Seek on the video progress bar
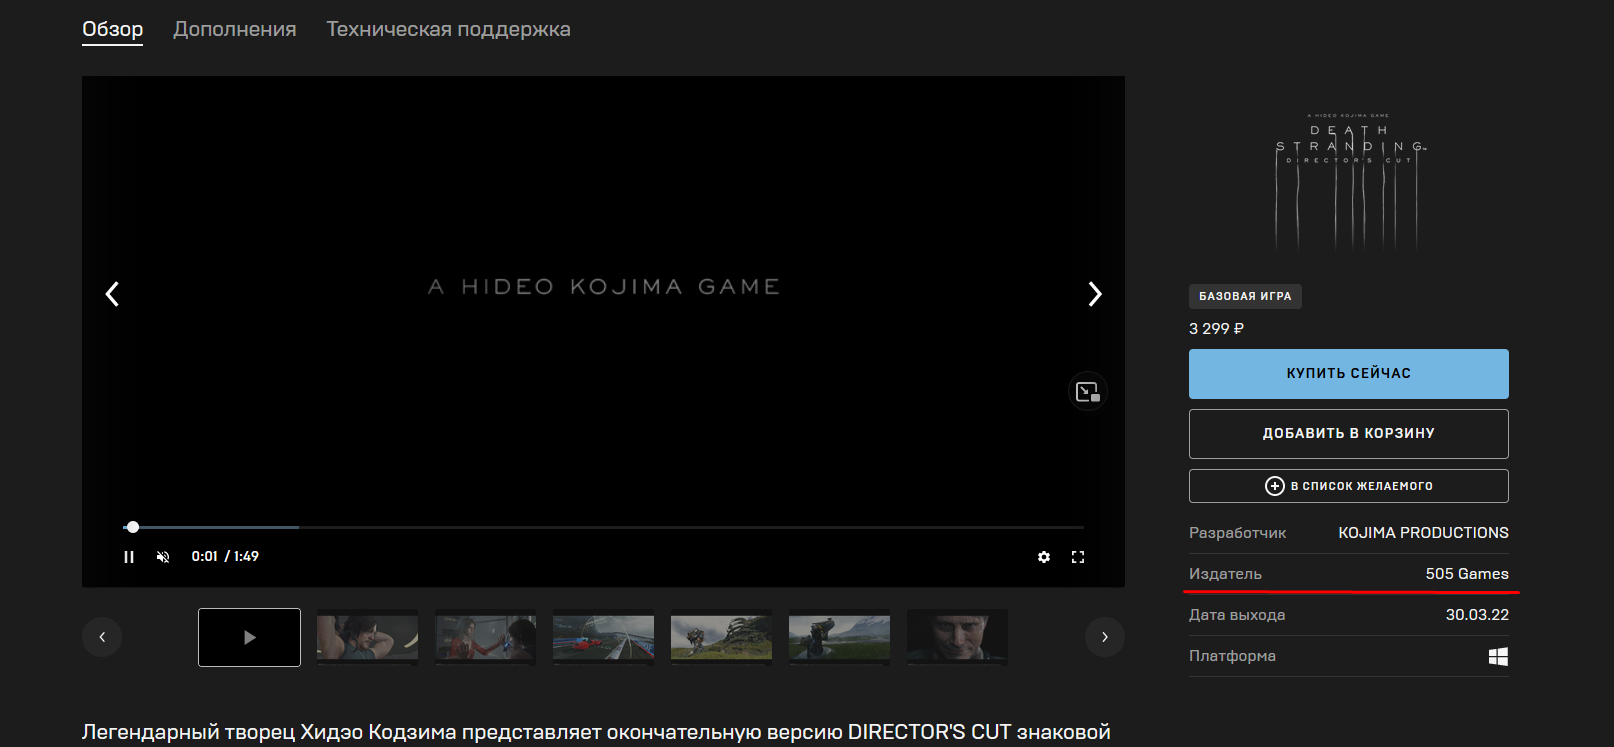This screenshot has width=1614, height=747. (603, 527)
